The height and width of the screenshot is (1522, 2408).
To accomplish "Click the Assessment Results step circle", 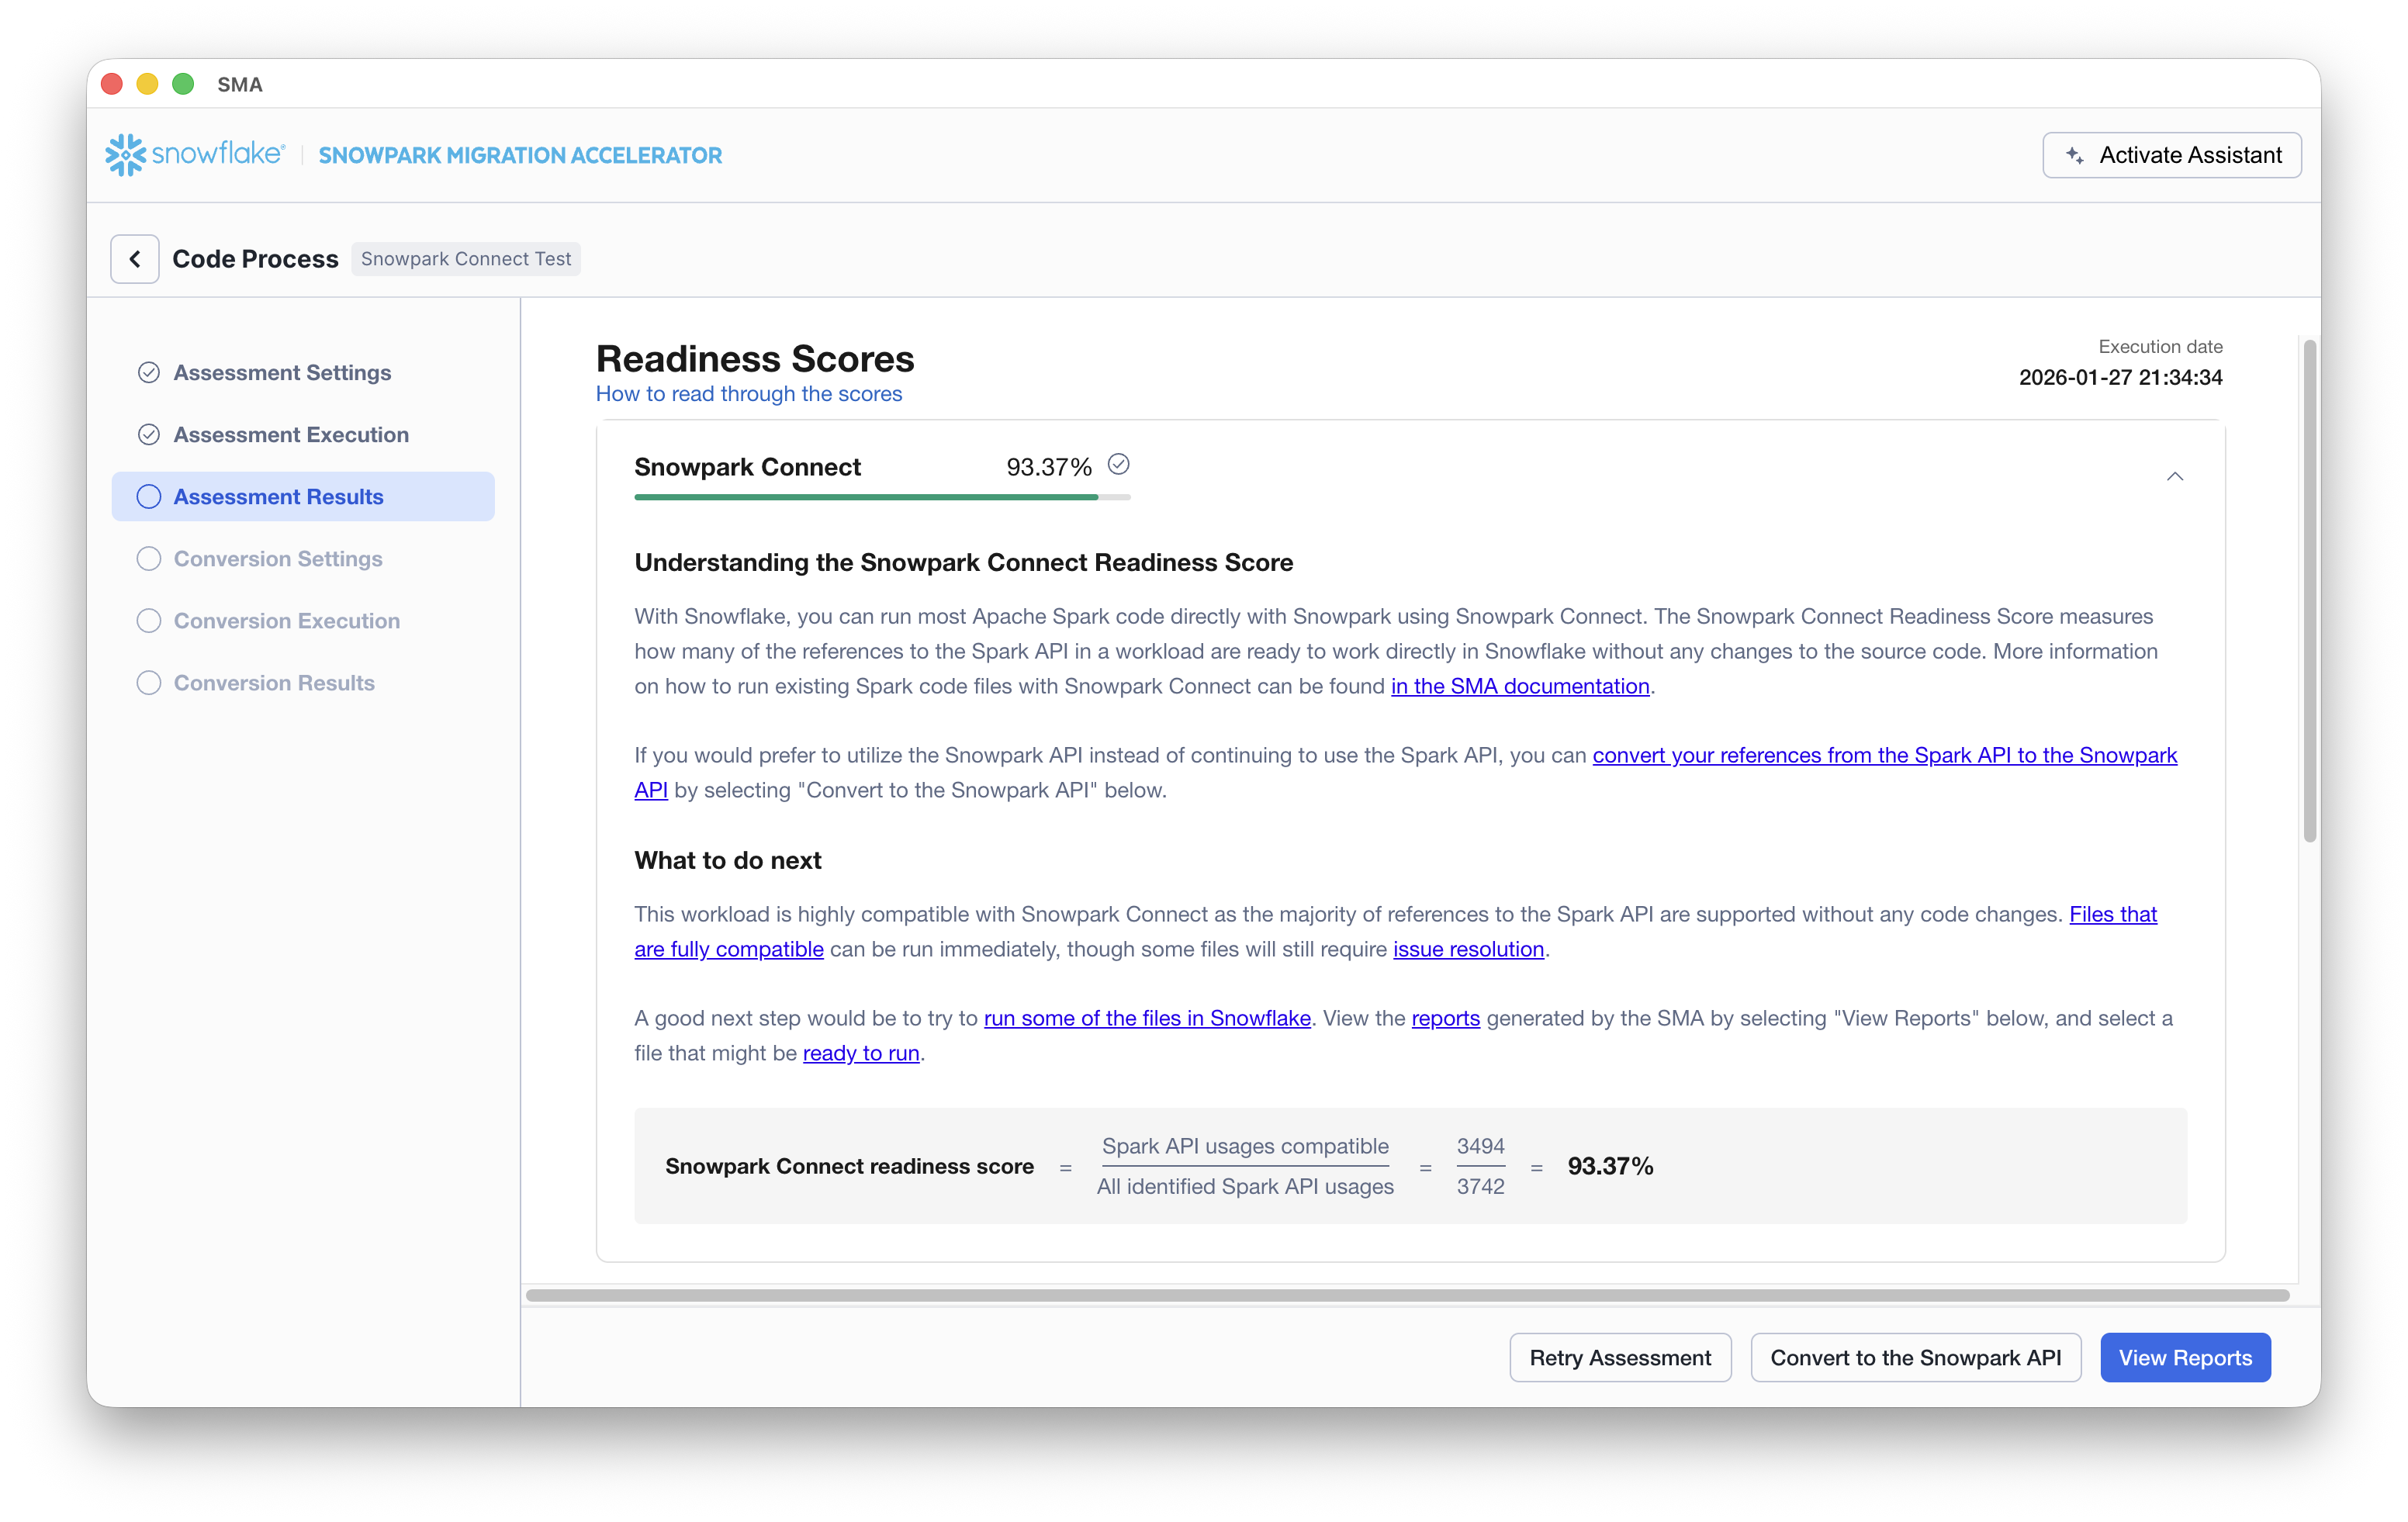I will coord(148,496).
